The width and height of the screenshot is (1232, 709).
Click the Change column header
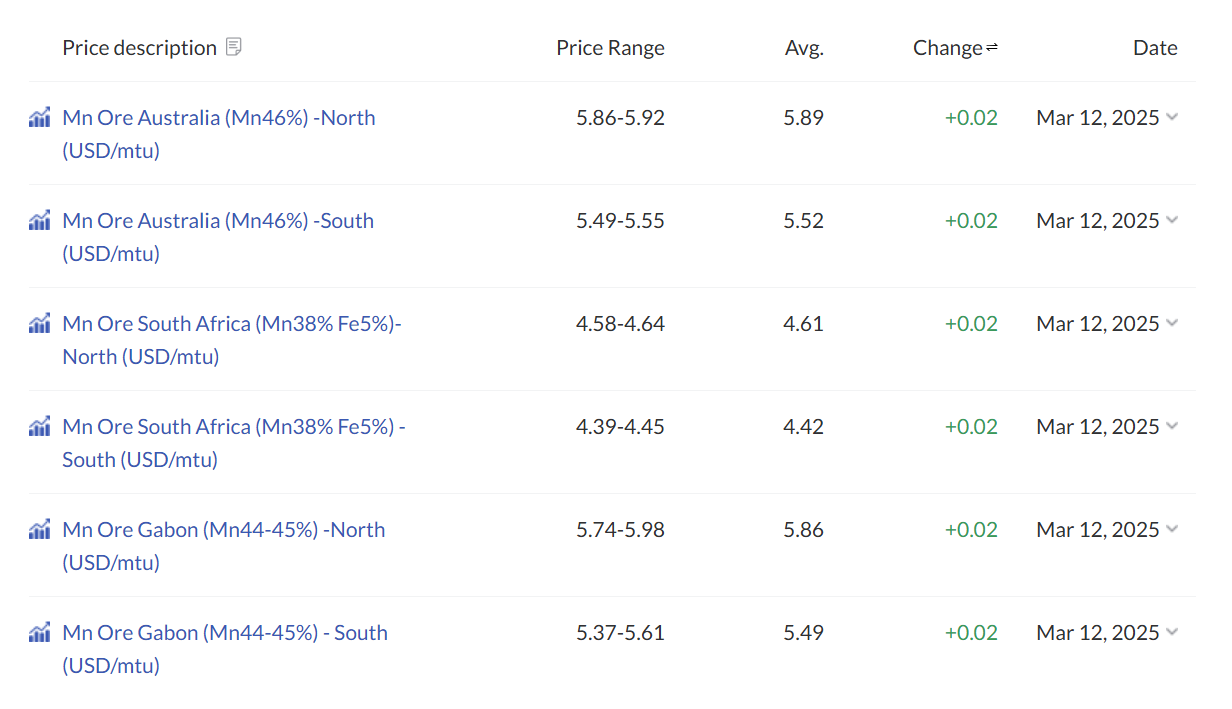[948, 48]
